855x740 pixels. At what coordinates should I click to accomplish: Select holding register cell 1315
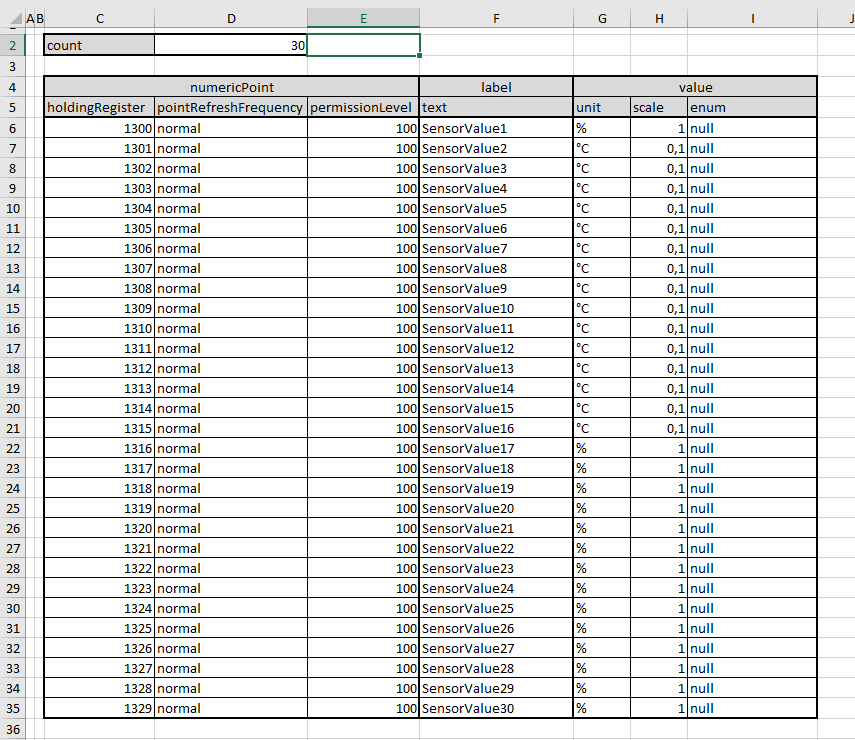[99, 428]
